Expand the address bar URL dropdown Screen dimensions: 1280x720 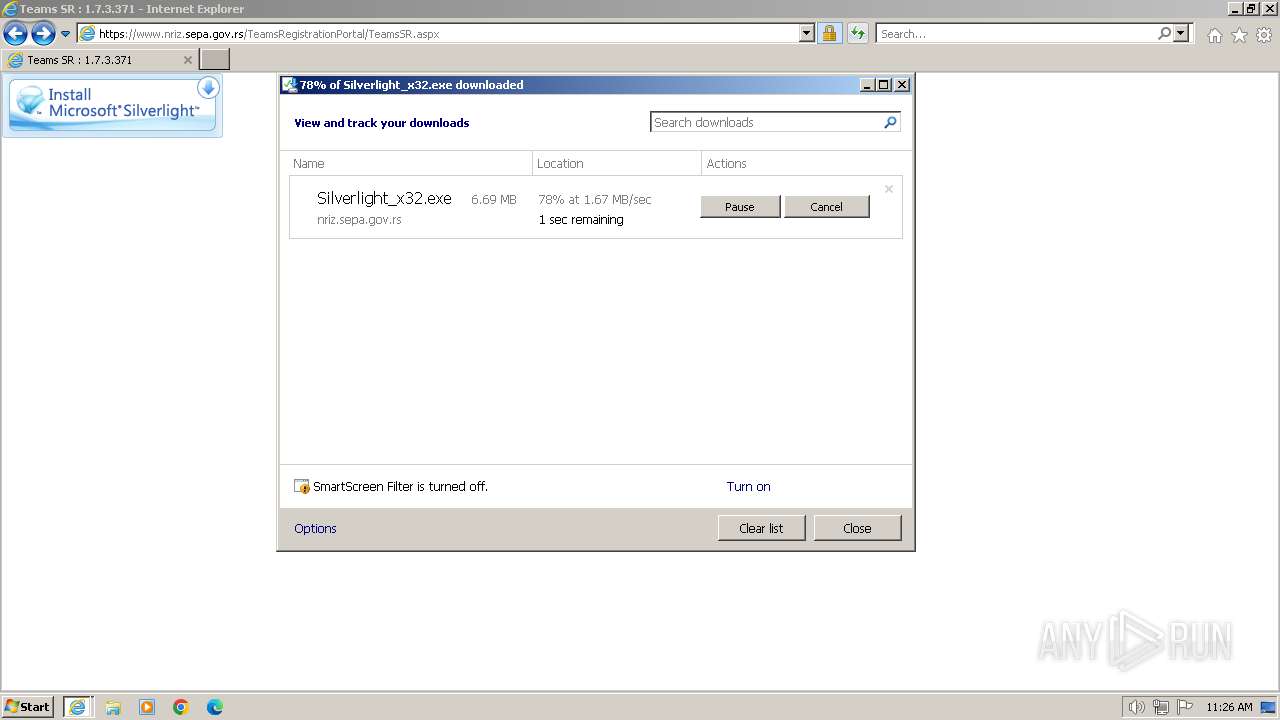(x=807, y=33)
